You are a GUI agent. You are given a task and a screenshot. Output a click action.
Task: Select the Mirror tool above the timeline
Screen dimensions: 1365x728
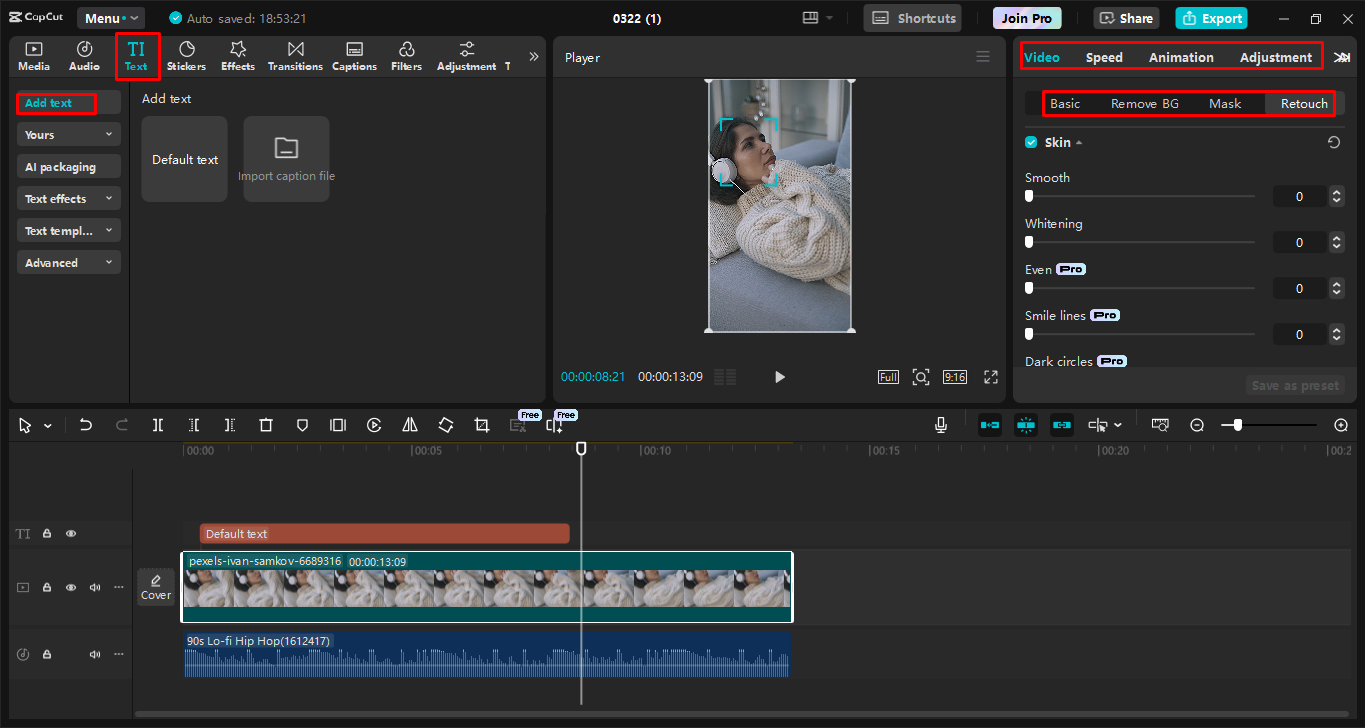coord(409,425)
